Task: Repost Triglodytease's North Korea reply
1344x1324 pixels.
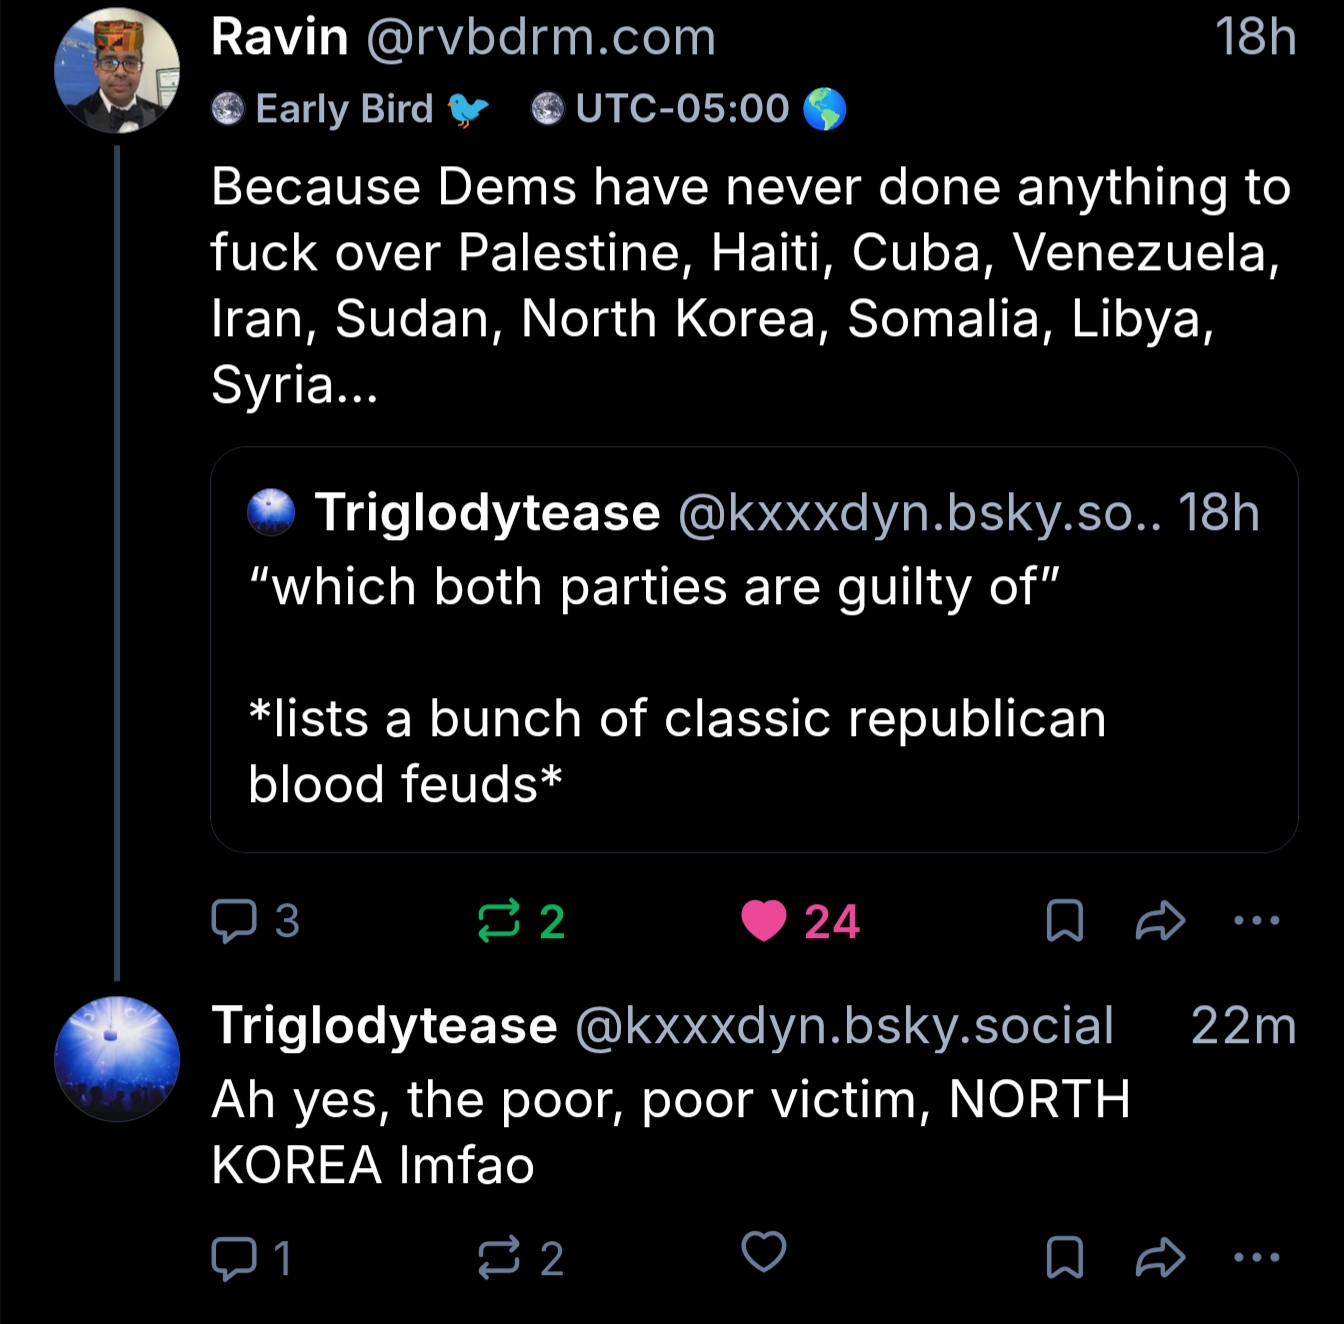Action: pos(499,1258)
